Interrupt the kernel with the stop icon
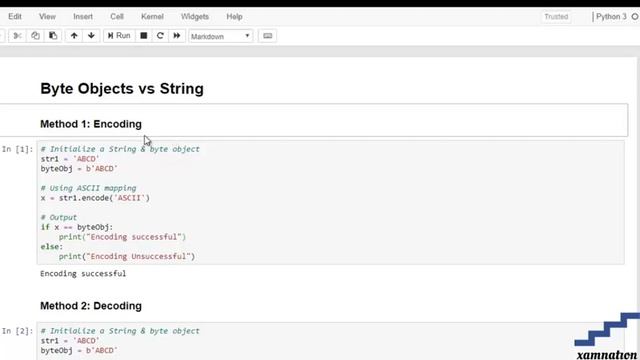 pos(144,36)
